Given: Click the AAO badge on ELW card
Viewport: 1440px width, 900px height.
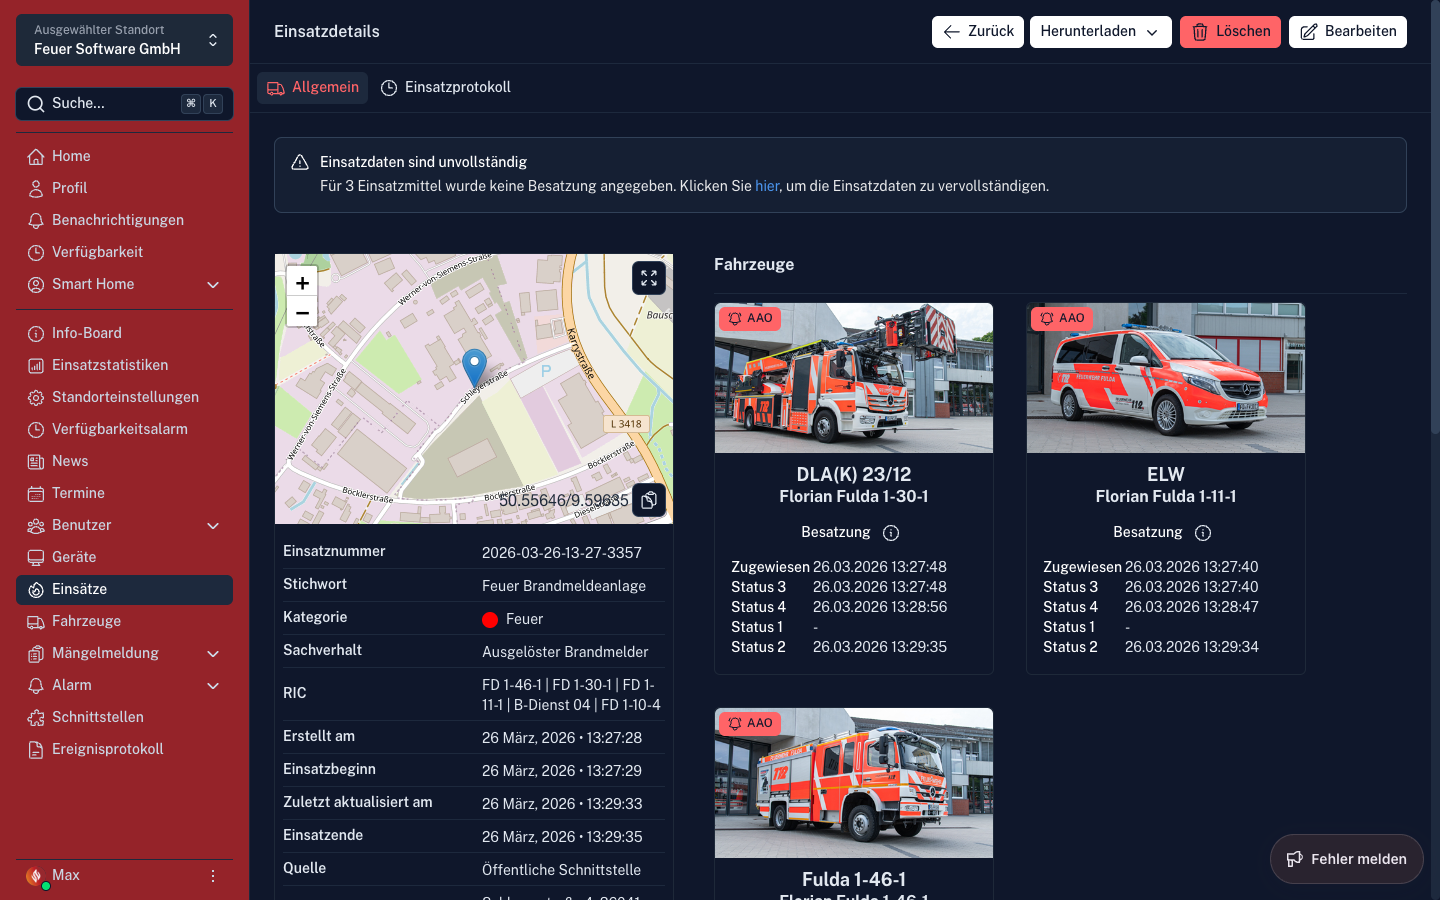Looking at the screenshot, I should point(1062,318).
